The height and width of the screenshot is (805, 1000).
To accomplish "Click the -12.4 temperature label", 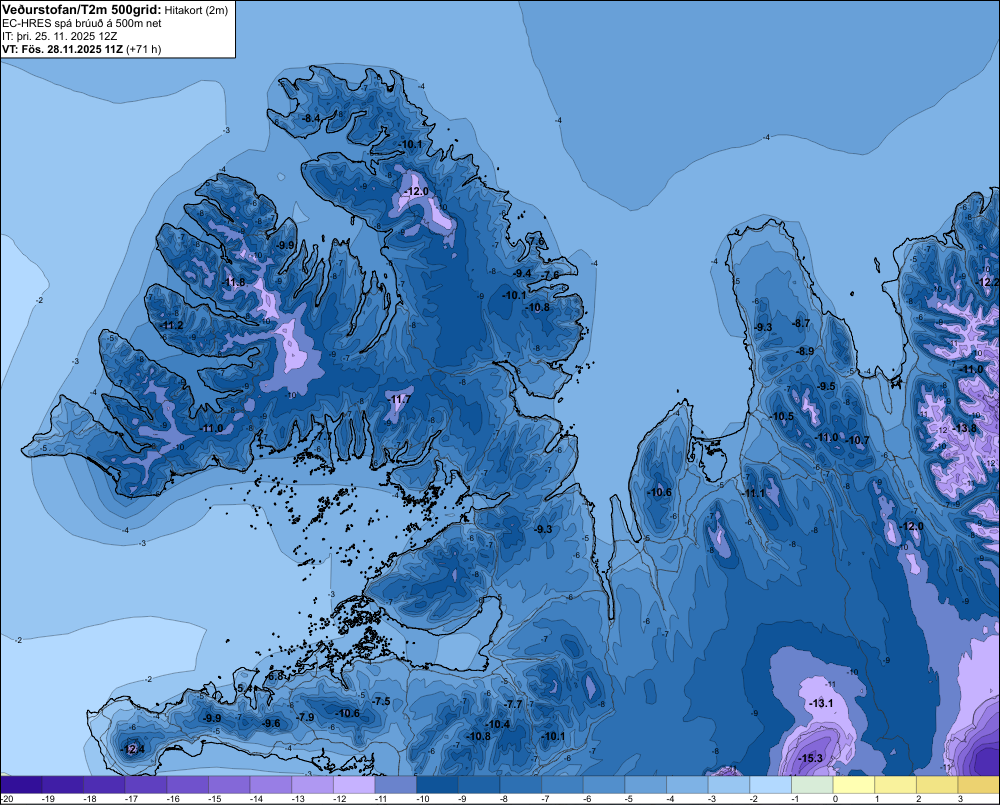I will point(132,749).
